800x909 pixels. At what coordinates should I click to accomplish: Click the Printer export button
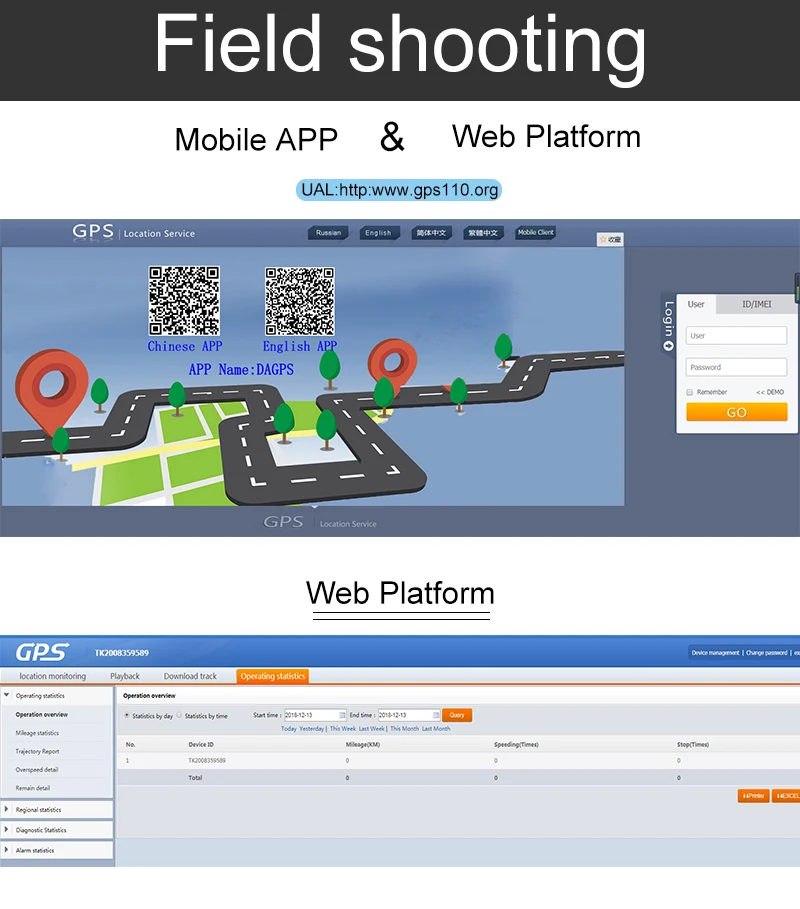754,796
